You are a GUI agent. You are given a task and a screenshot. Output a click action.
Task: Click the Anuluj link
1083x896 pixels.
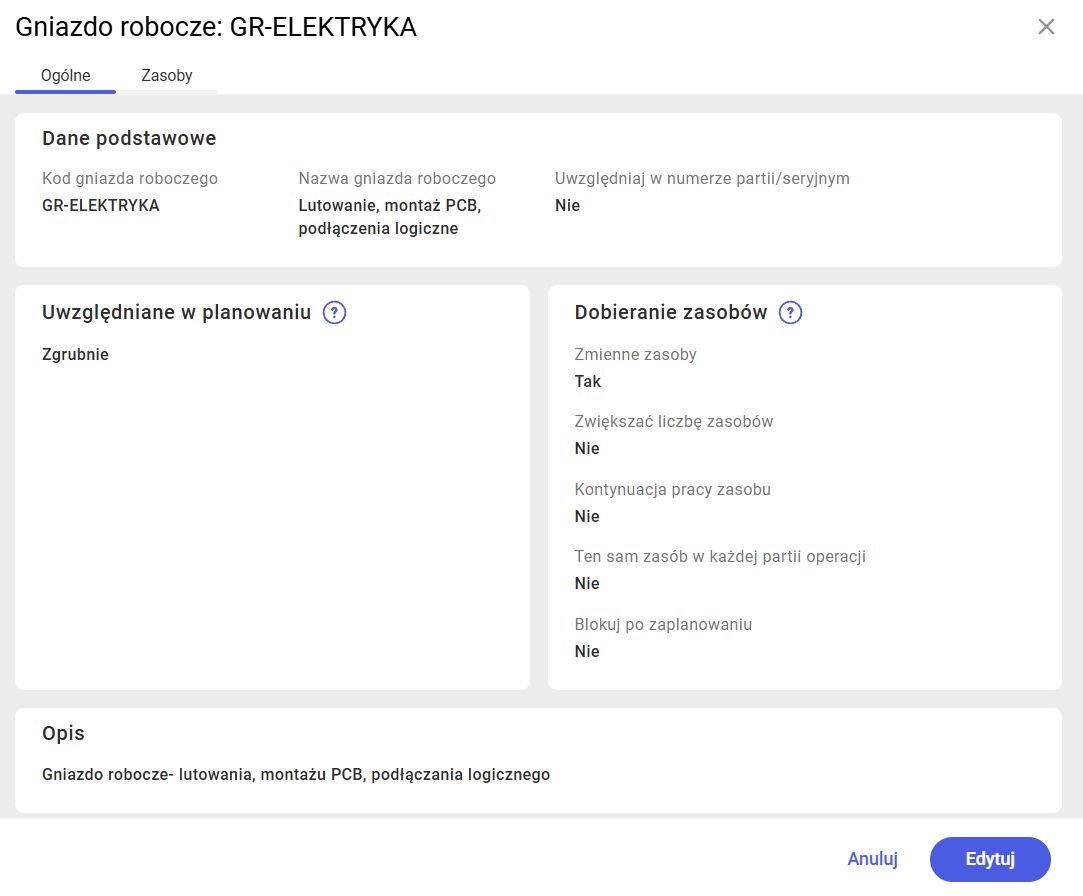(x=871, y=859)
